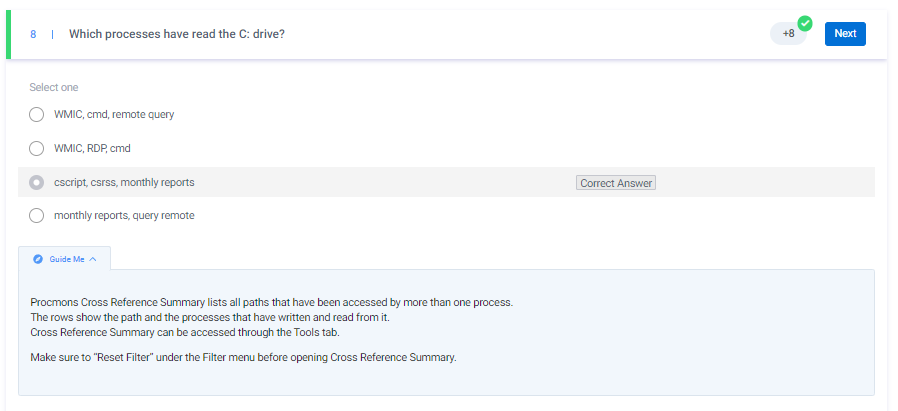This screenshot has height=411, width=898.
Task: Open the Guide Me tab
Action: pos(65,259)
